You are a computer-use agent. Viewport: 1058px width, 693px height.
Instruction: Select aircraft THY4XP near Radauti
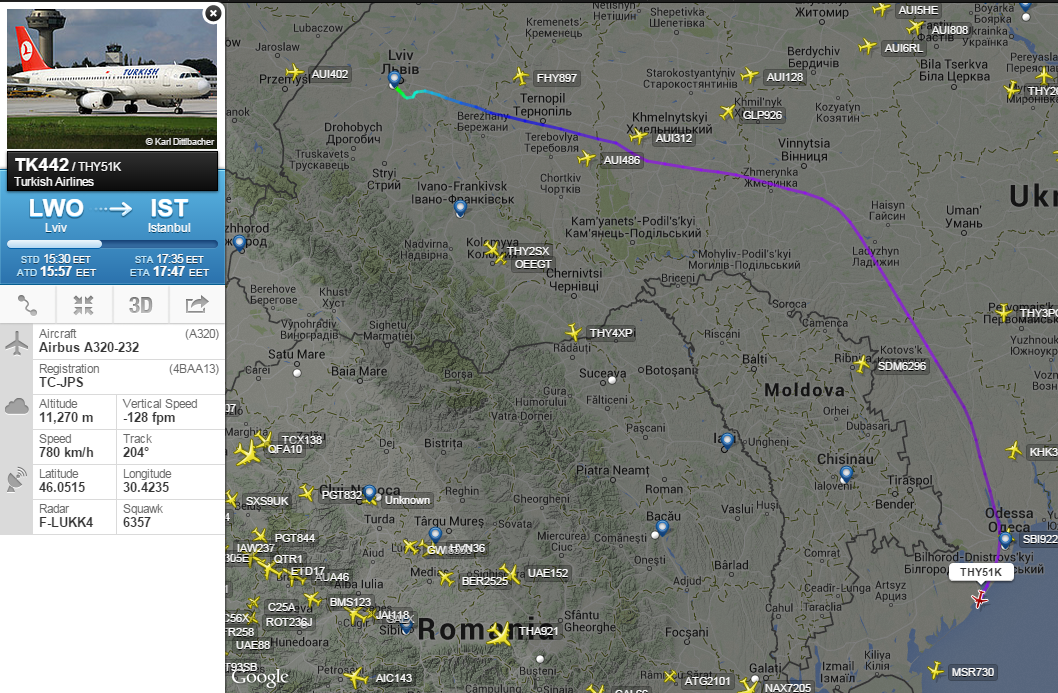click(x=574, y=332)
